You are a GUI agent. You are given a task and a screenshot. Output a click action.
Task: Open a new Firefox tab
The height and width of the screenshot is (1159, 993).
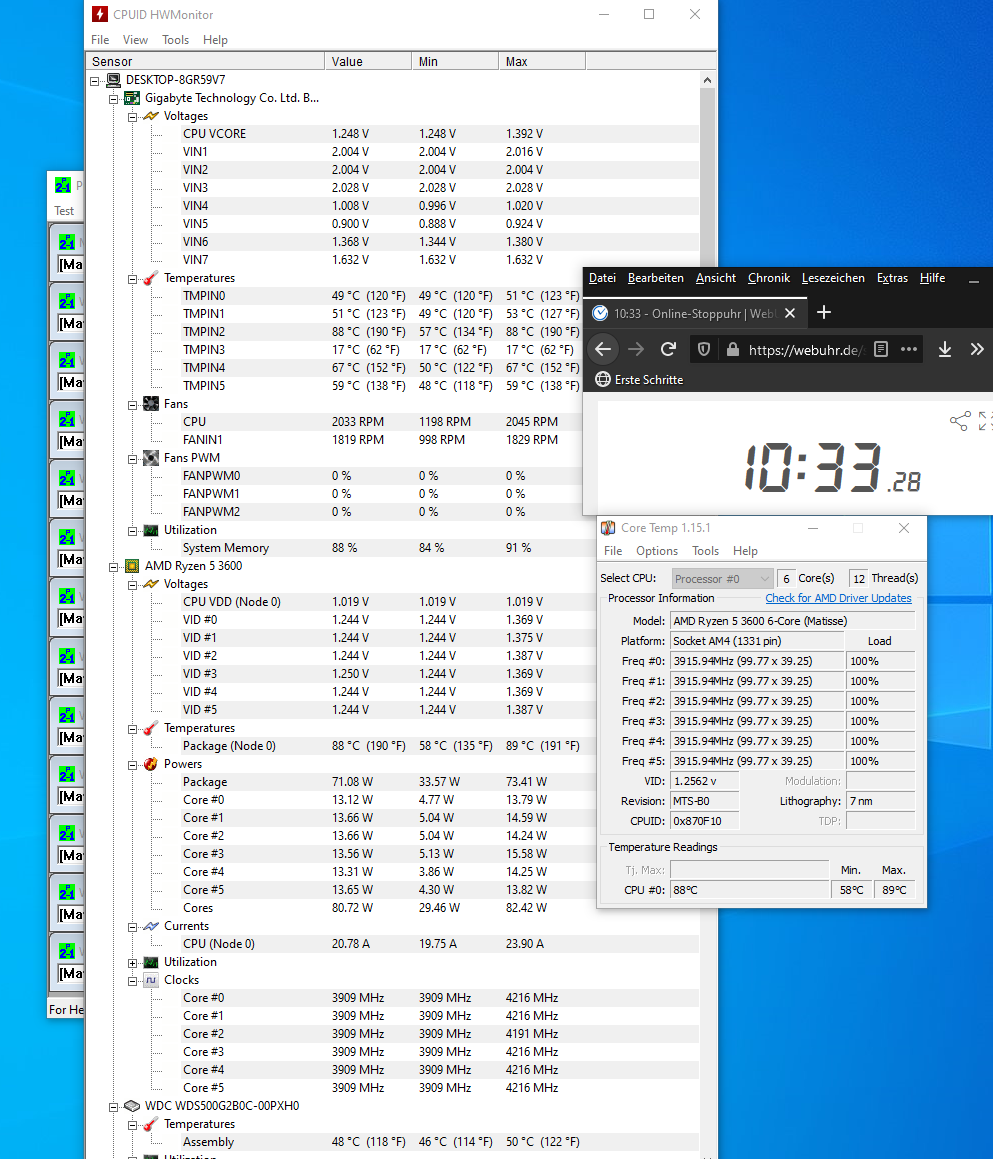point(824,313)
